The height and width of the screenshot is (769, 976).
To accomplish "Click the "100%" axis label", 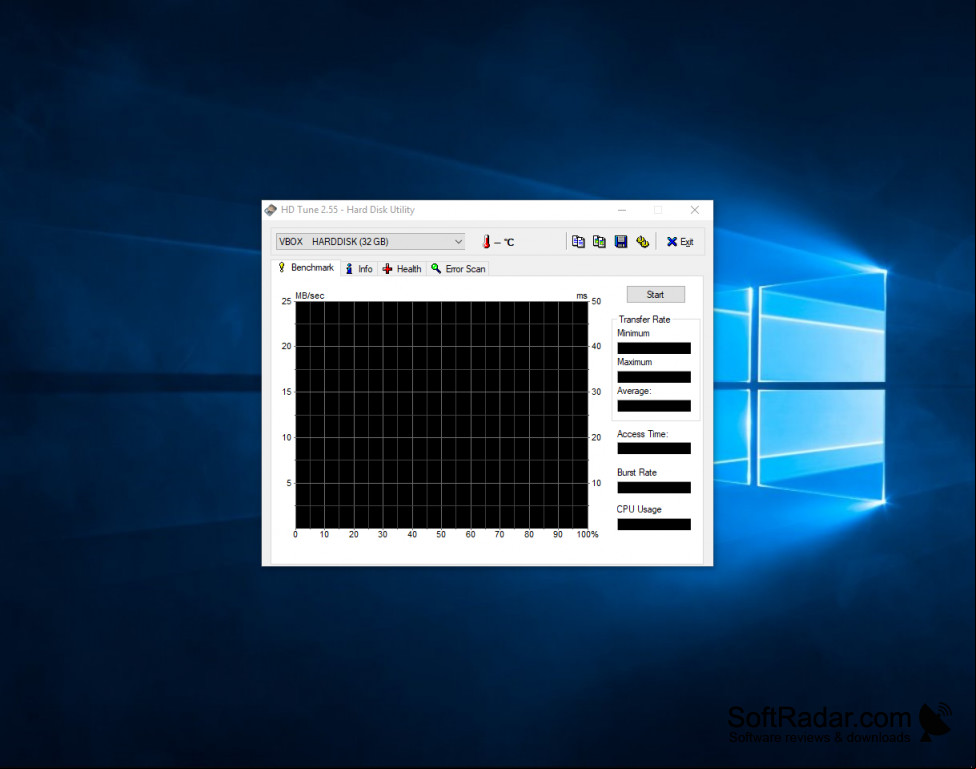I will 587,534.
